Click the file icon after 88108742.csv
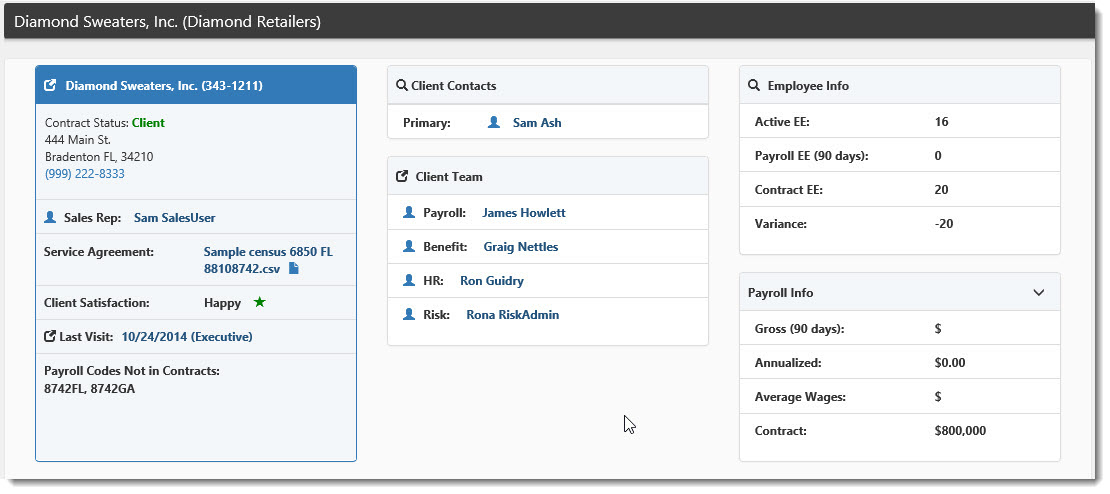Image resolution: width=1110 pixels, height=494 pixels. point(294,269)
